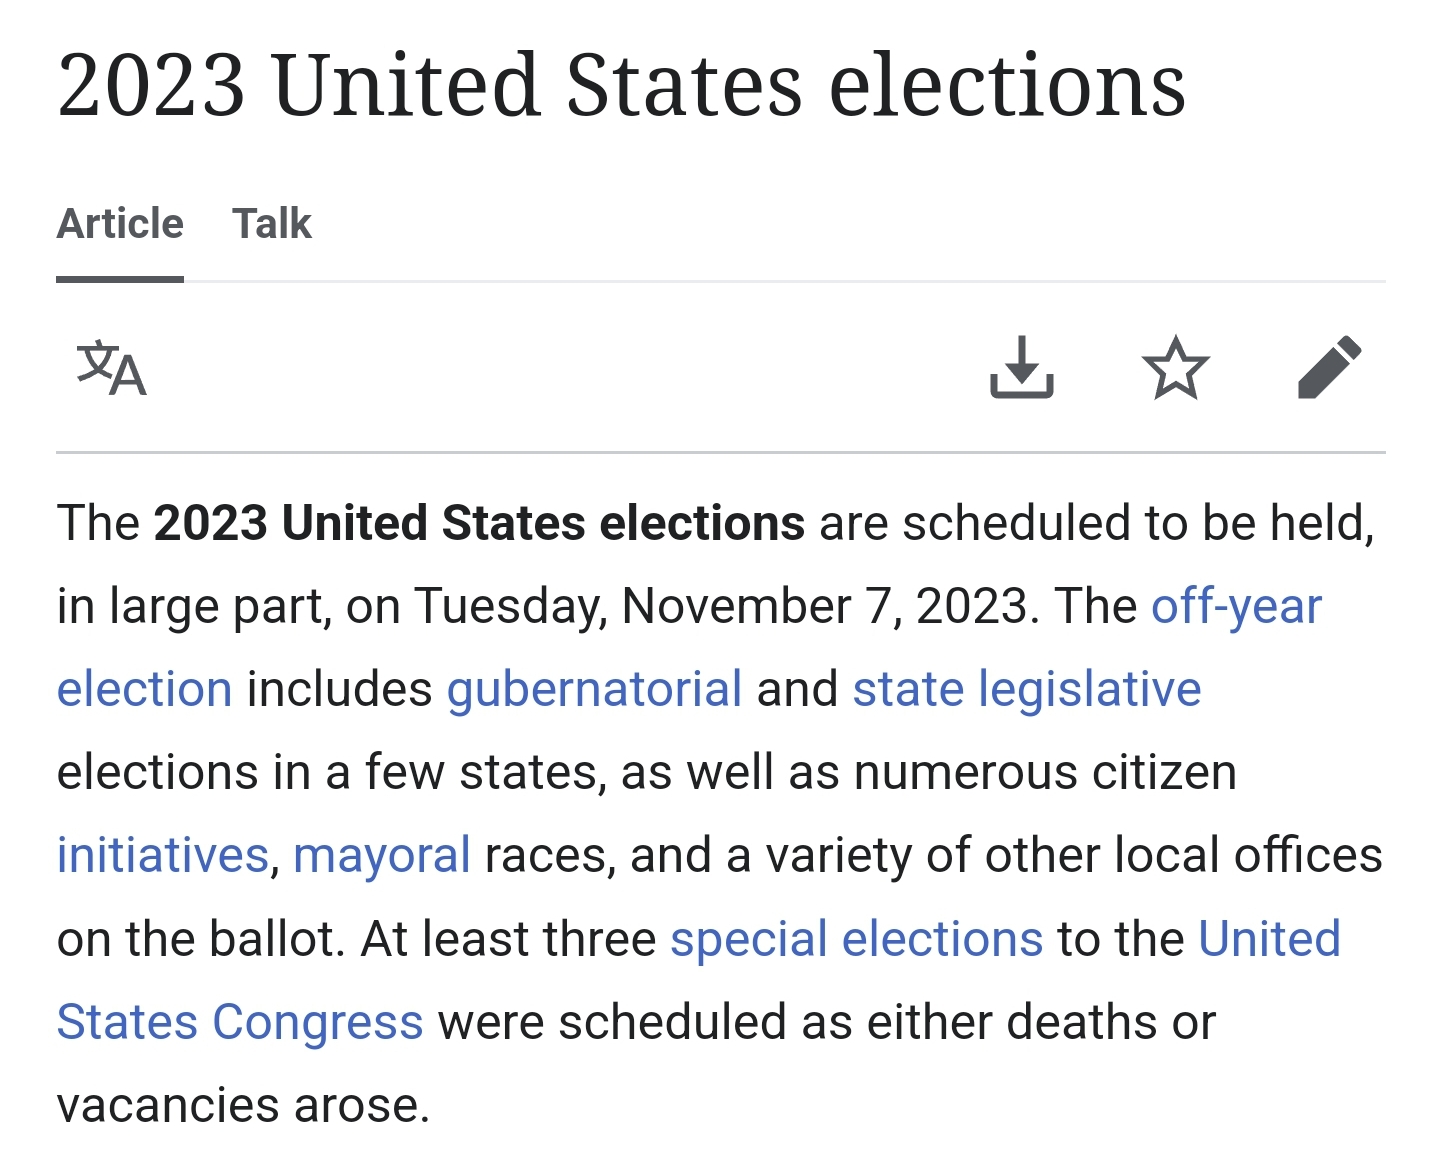
Task: Click the "November 7, 2023" date text
Action: (825, 607)
